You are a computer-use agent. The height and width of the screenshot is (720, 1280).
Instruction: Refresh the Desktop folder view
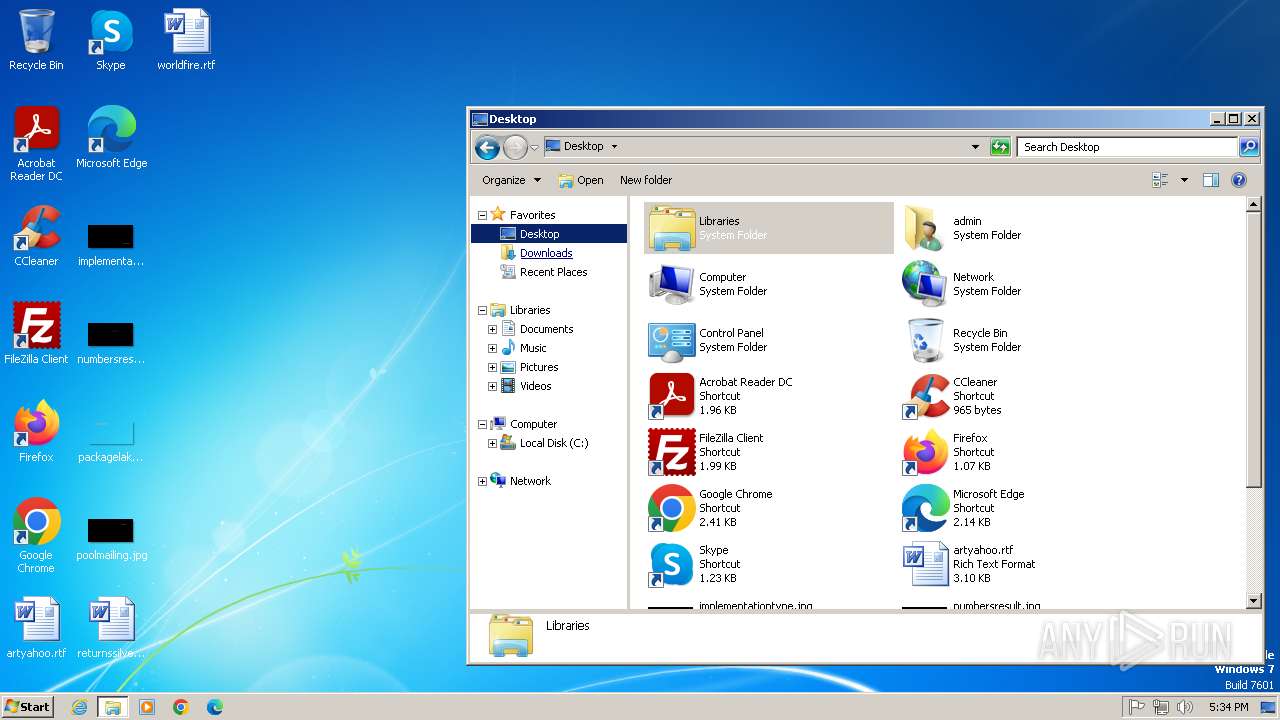(x=1000, y=147)
